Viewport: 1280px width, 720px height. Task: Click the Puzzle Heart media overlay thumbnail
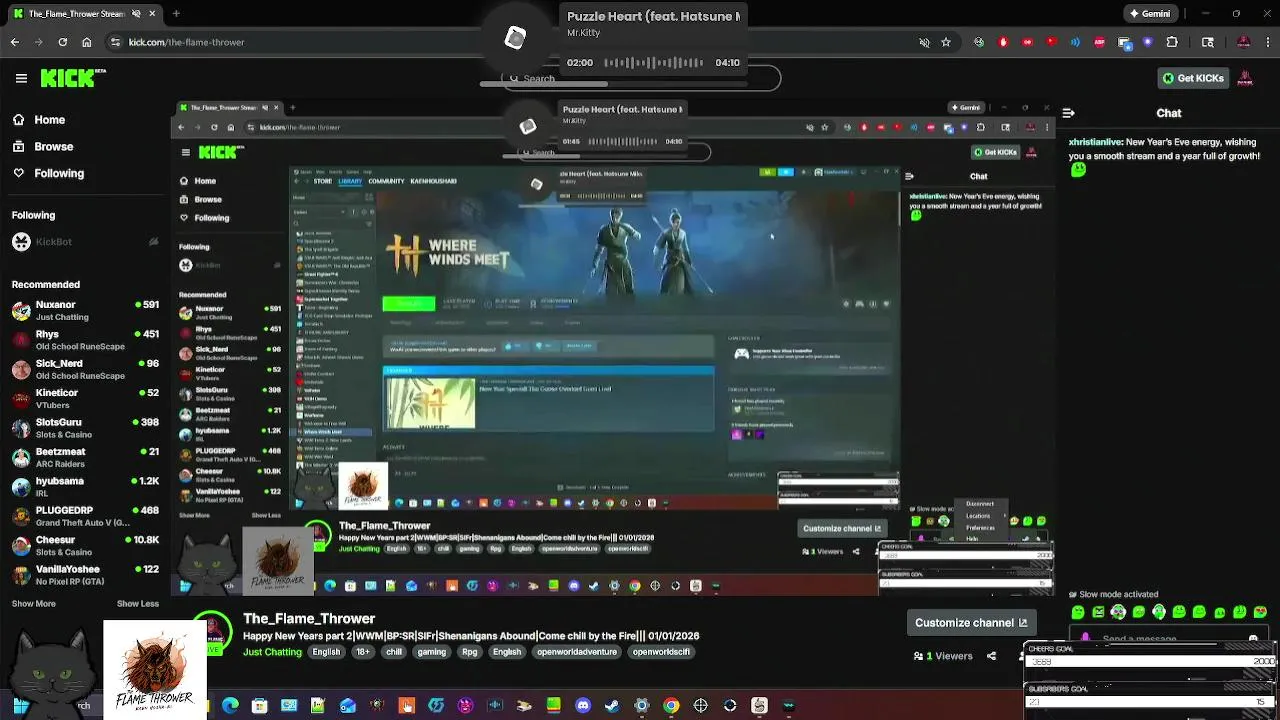tap(515, 38)
